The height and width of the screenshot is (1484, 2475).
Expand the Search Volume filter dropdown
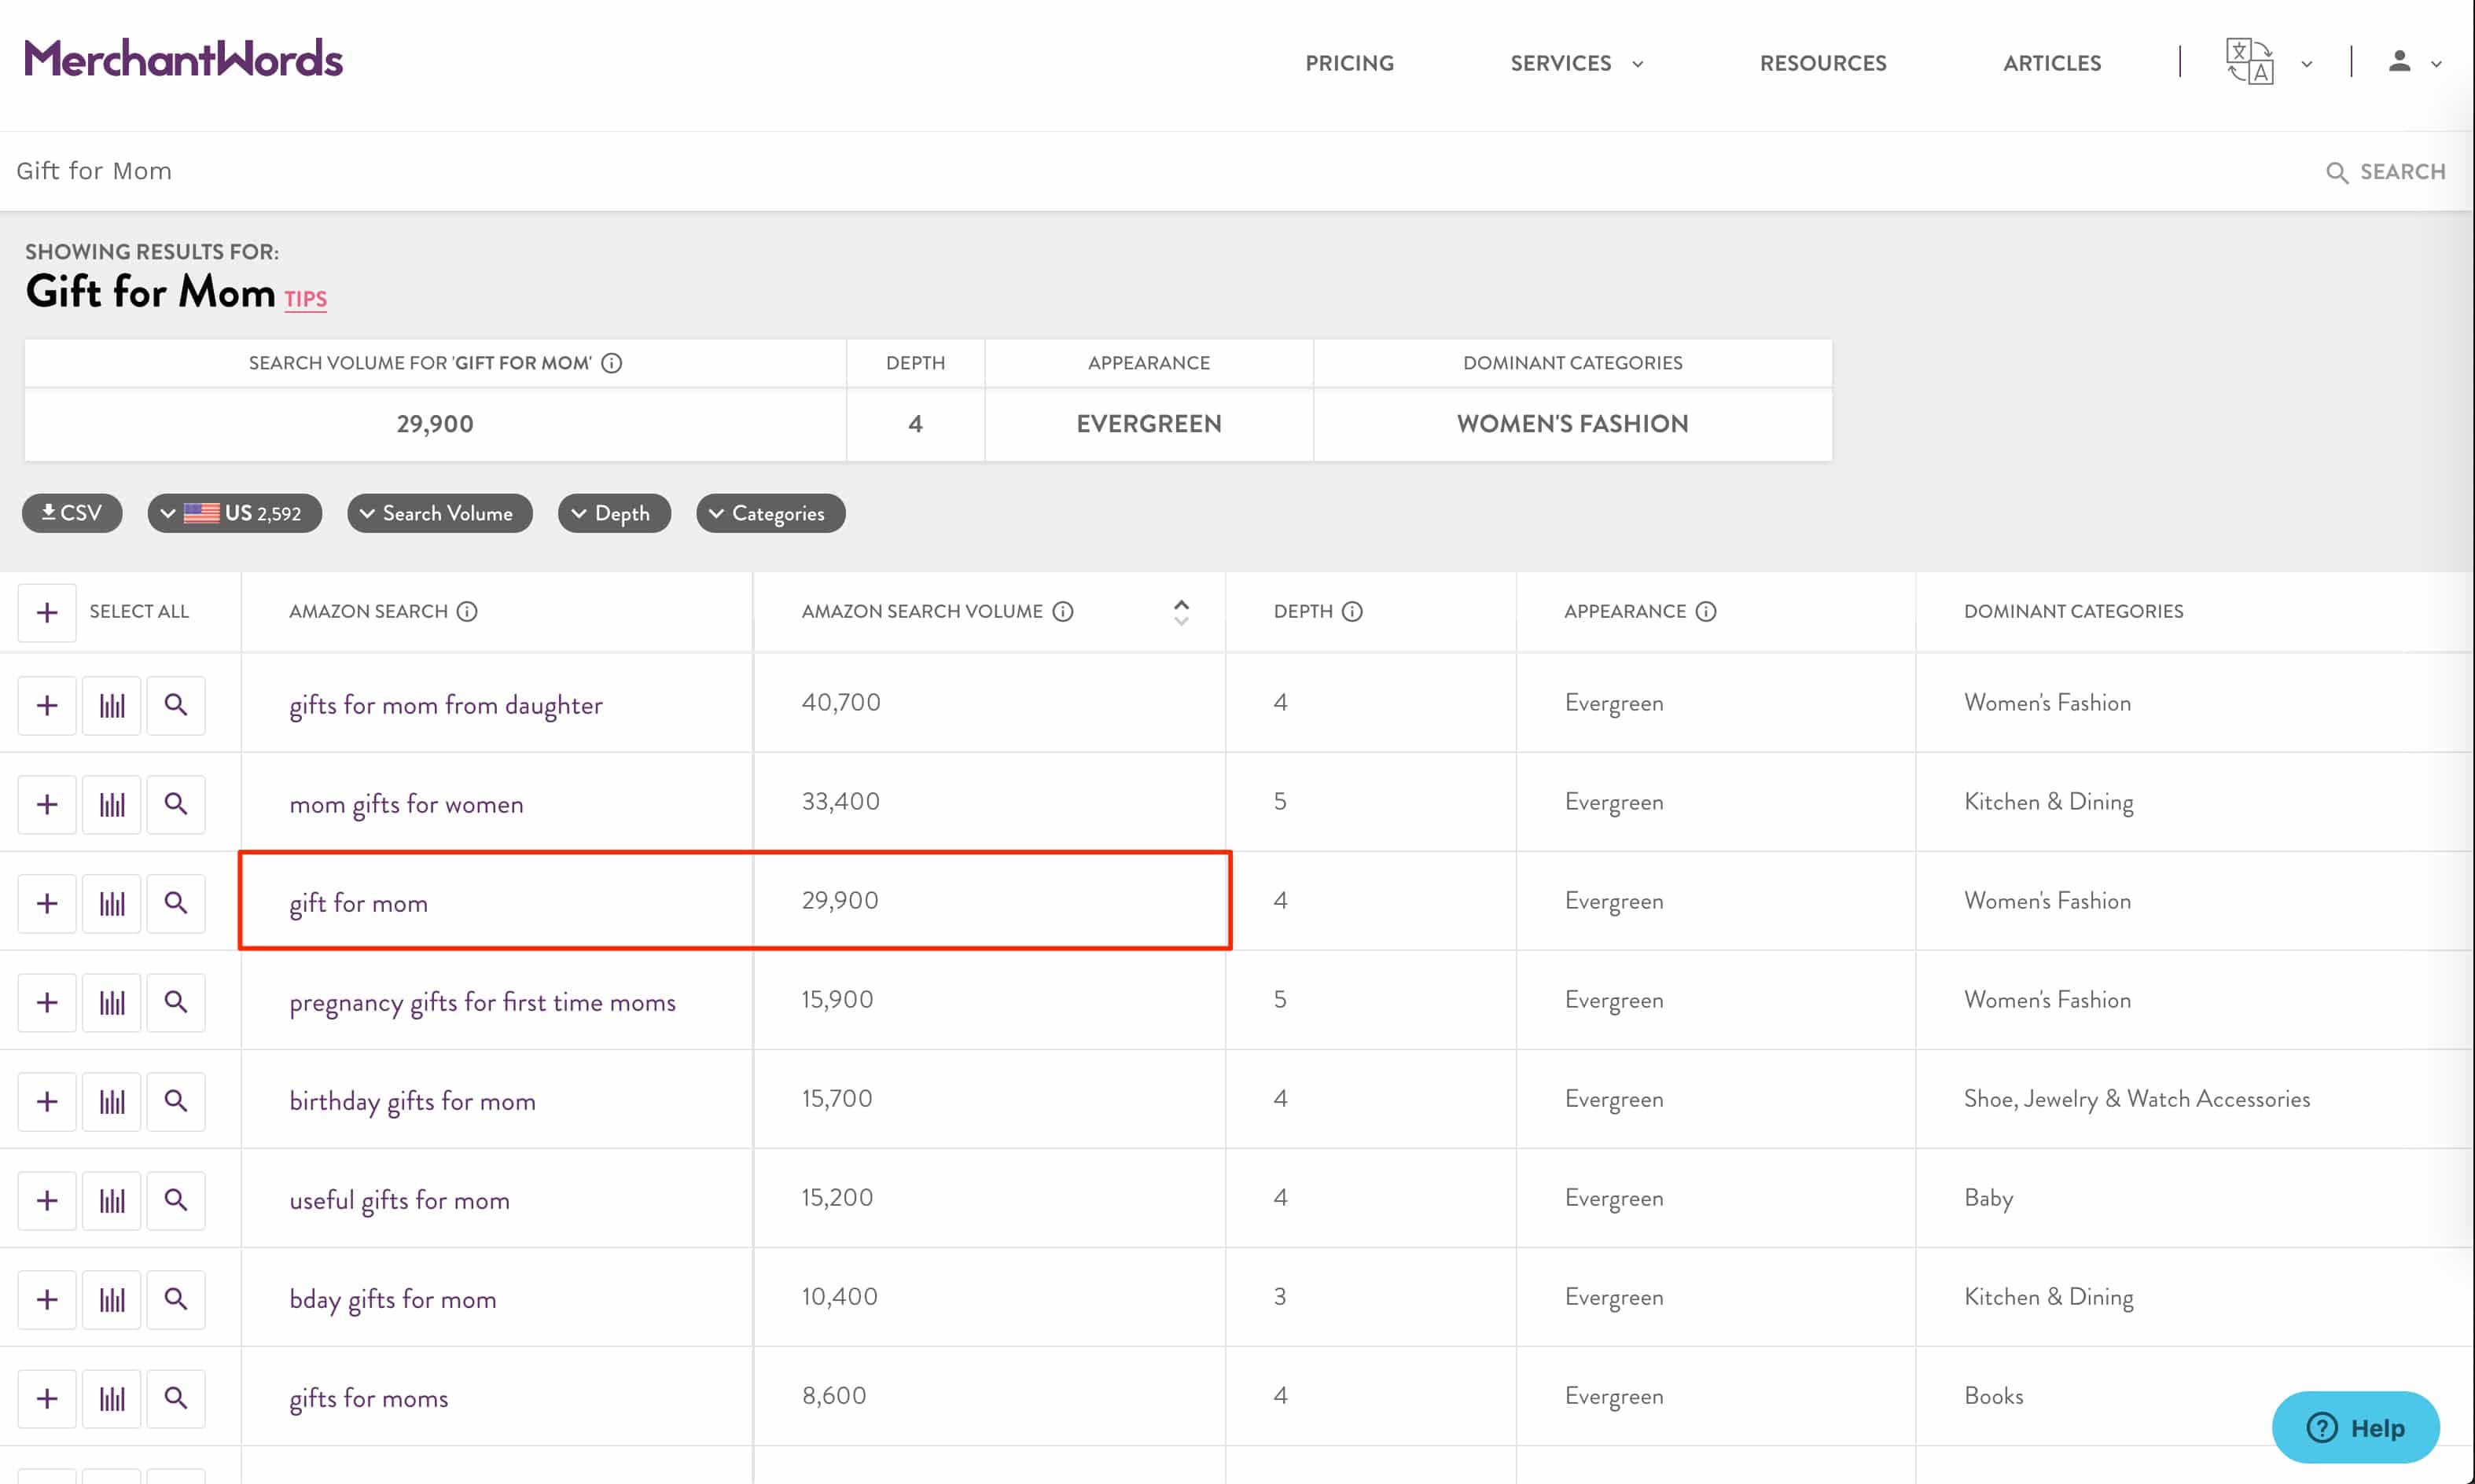pyautogui.click(x=439, y=513)
